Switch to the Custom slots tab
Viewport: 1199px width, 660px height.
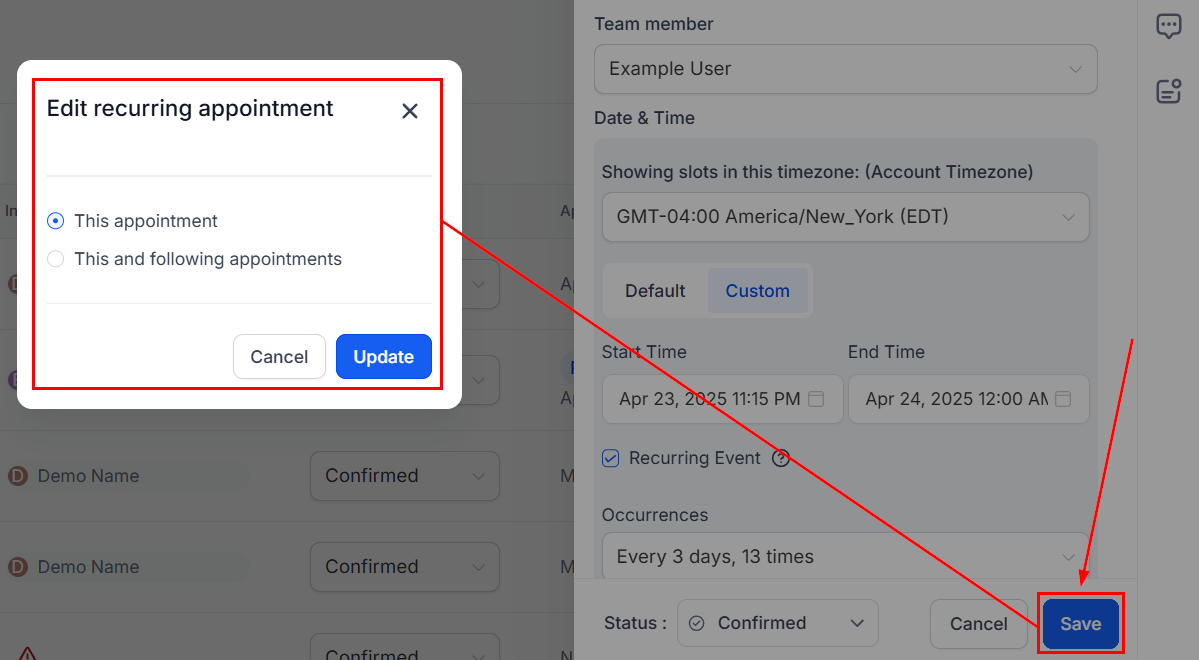click(x=757, y=291)
